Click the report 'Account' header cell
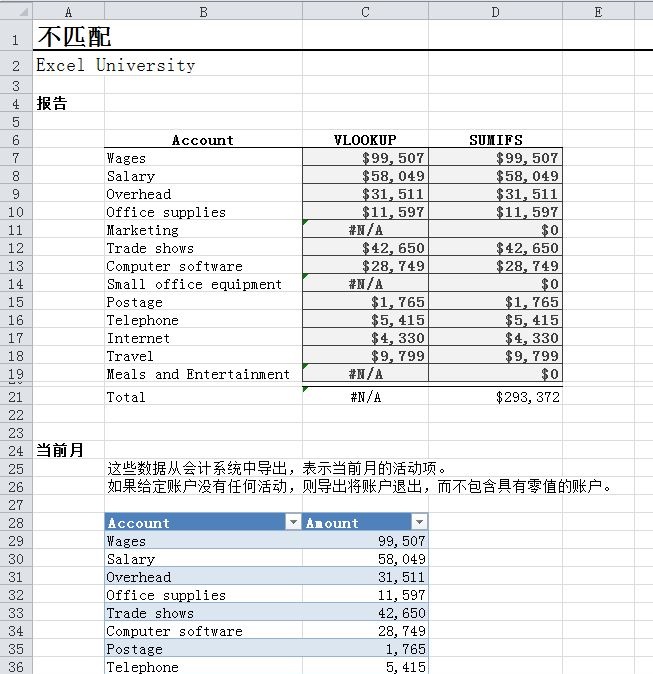This screenshot has height=674, width=653. click(x=203, y=140)
